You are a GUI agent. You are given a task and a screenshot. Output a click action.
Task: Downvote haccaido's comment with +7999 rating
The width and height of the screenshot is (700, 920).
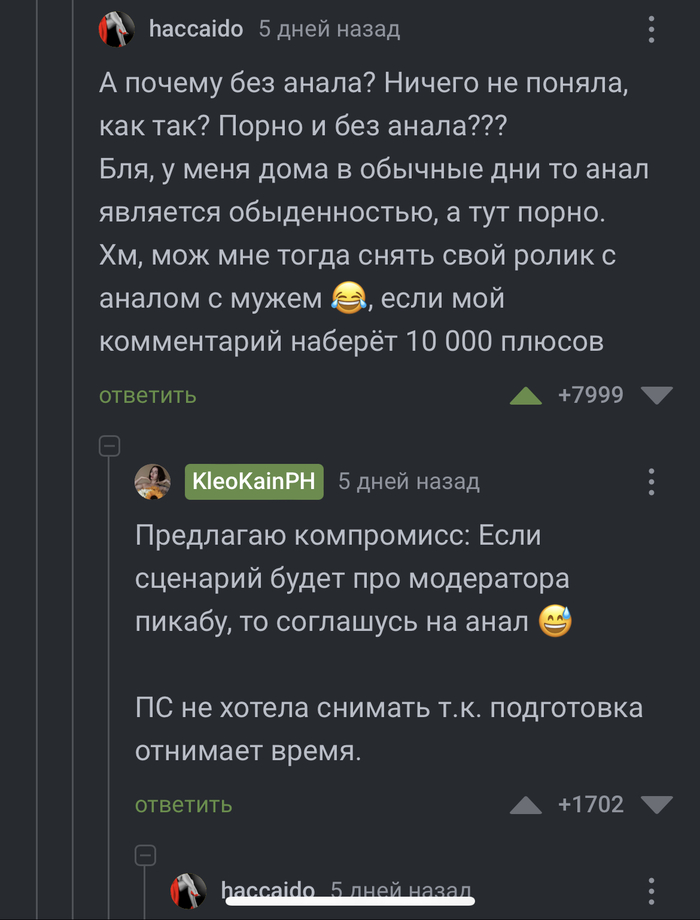(x=656, y=396)
